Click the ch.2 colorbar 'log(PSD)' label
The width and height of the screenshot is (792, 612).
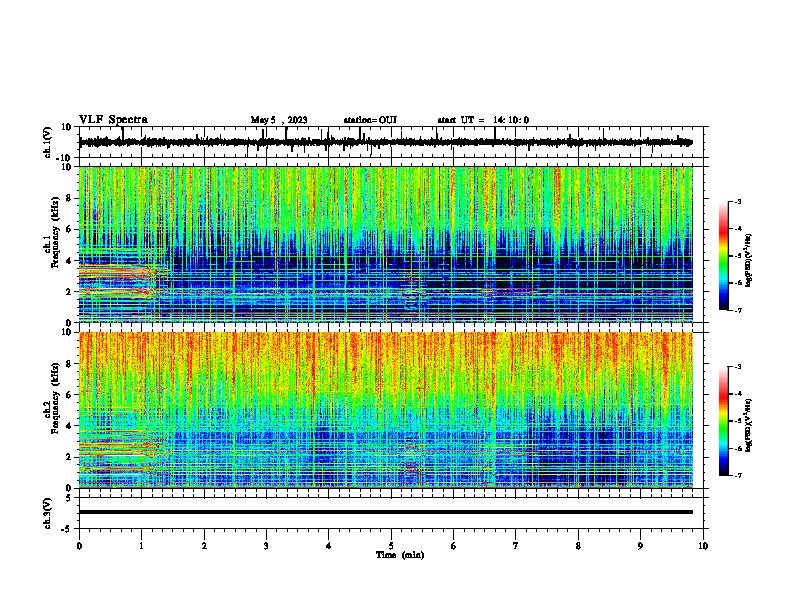pos(749,425)
